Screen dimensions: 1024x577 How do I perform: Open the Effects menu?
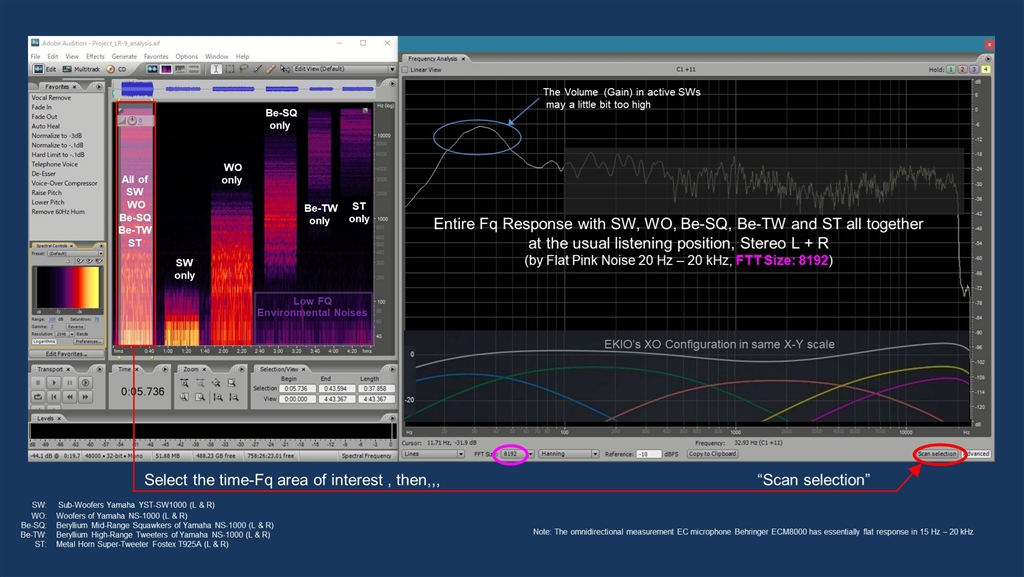(x=95, y=57)
